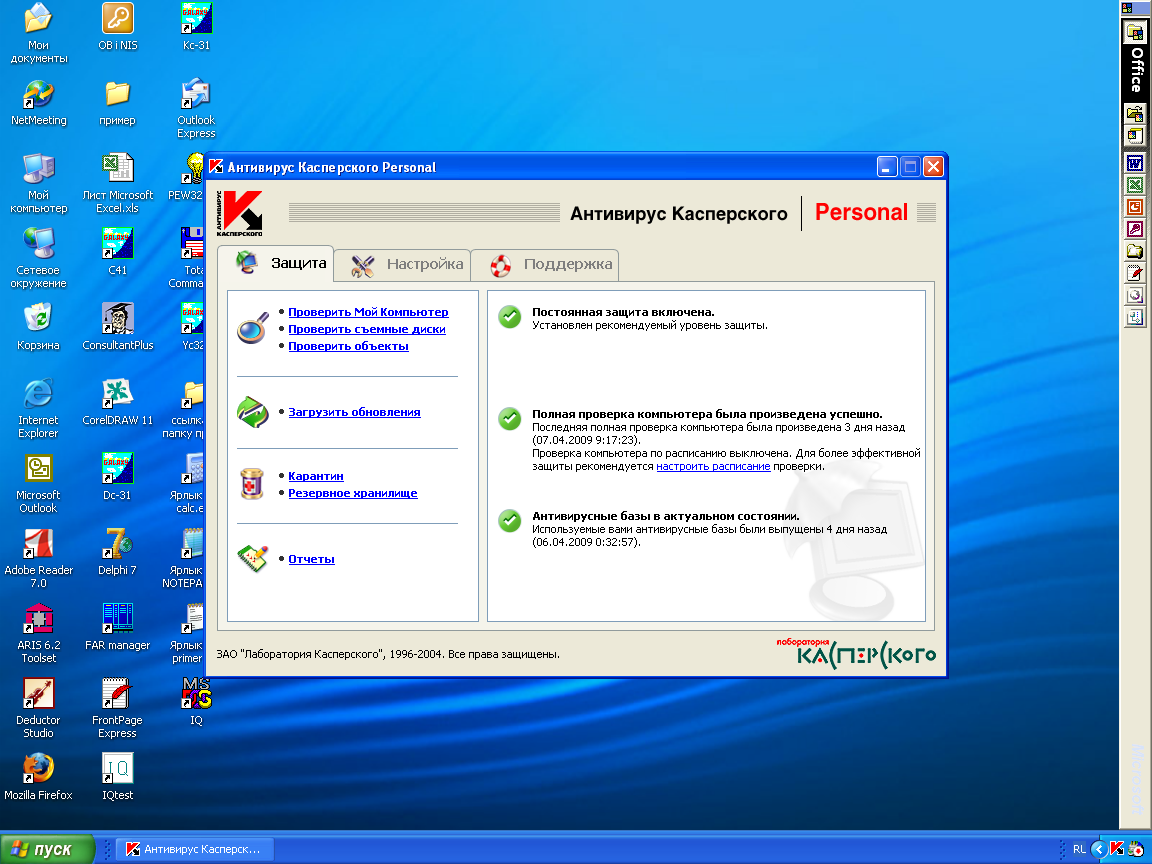1152x864 pixels.
Task: Launch Word from the Office bar
Action: tap(1135, 162)
